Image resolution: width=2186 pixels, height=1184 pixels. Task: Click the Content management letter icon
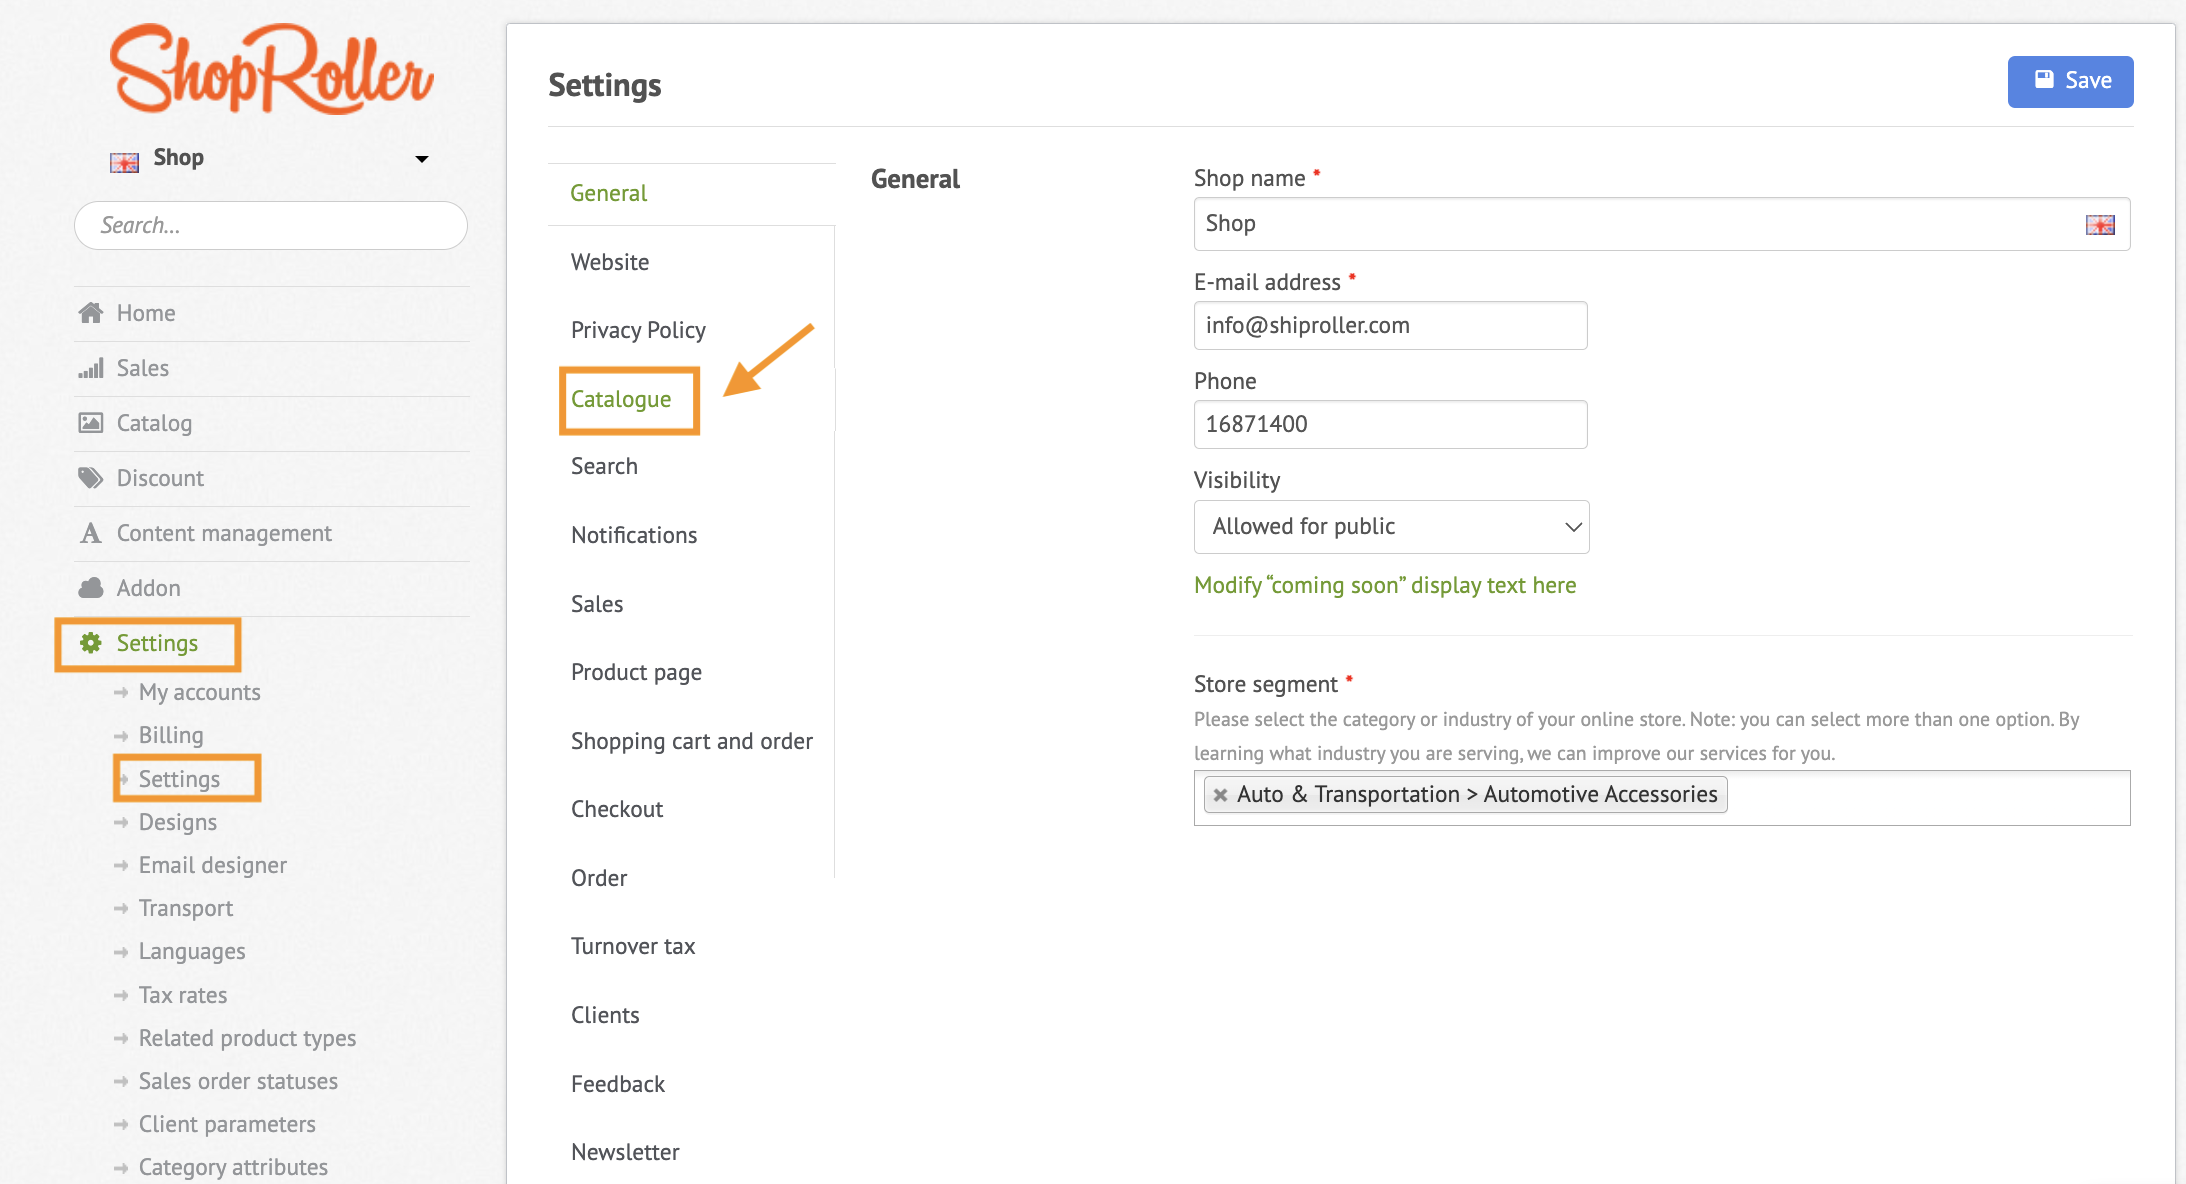91,533
